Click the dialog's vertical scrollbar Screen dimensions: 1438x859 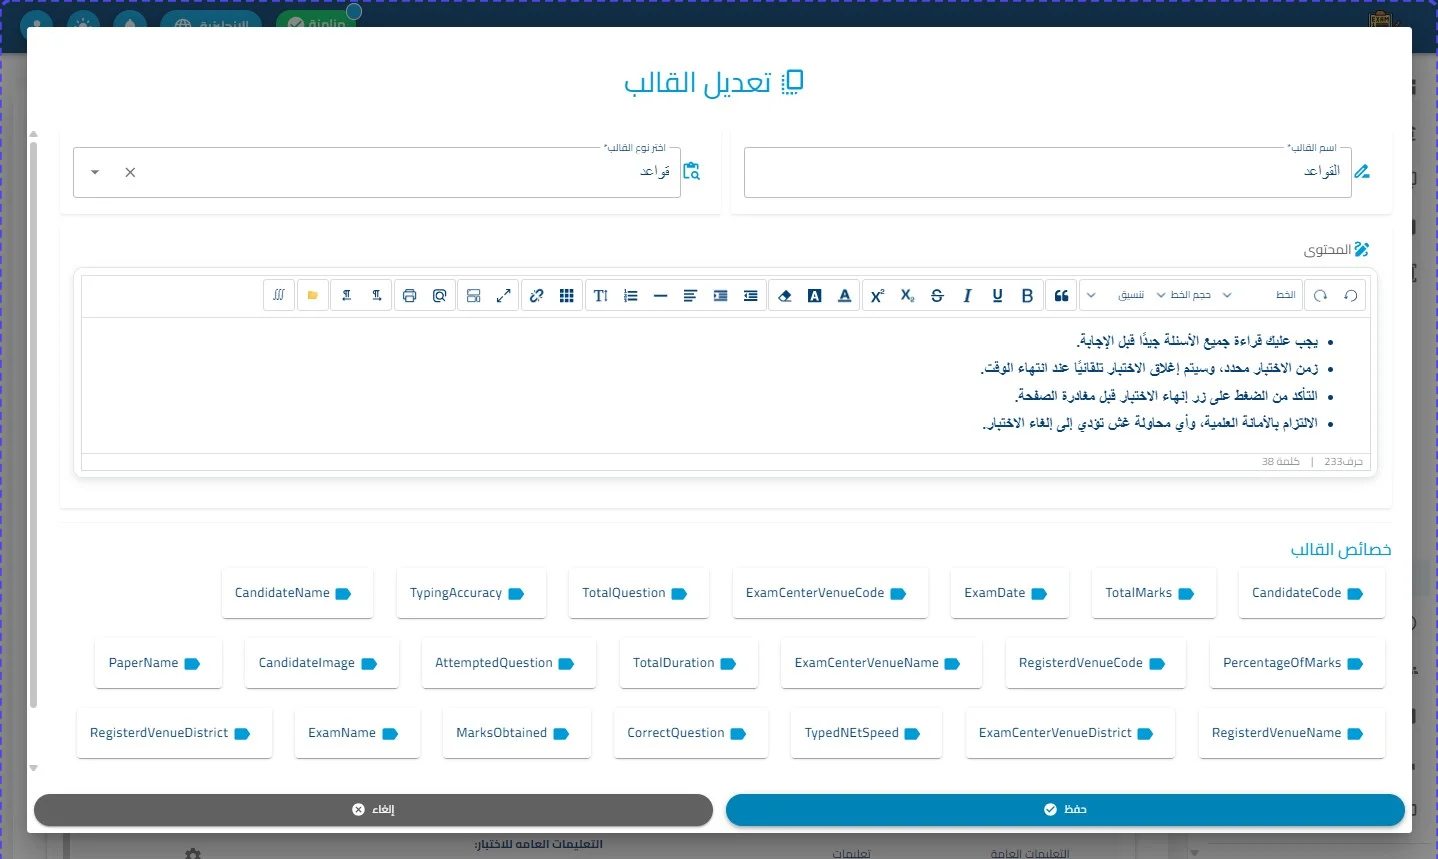[33, 425]
